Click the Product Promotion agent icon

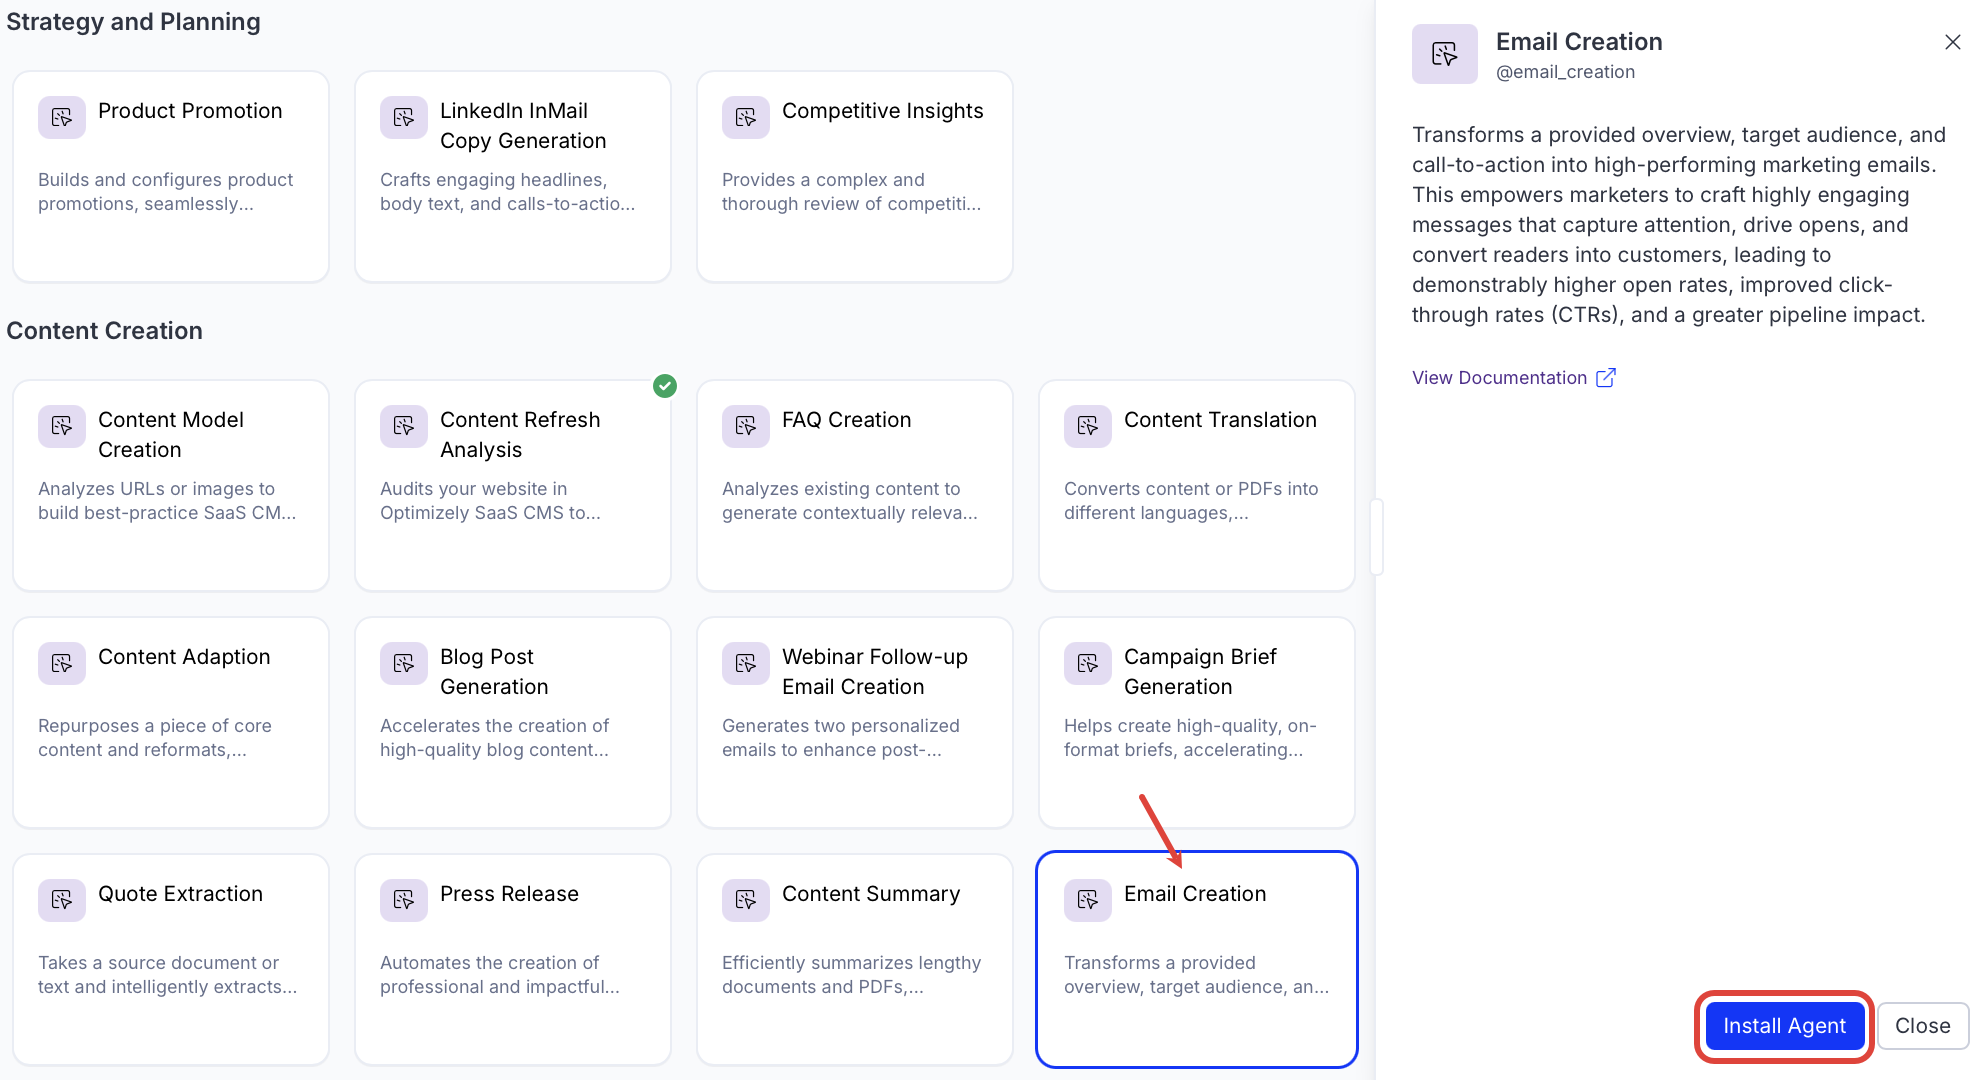pyautogui.click(x=62, y=117)
